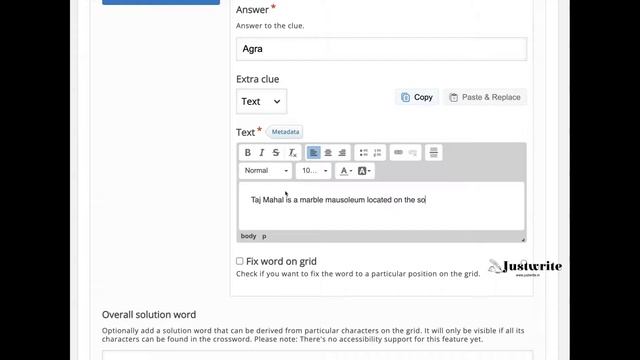Enable Fix word on grid checkbox
The image size is (640, 360).
(x=240, y=261)
